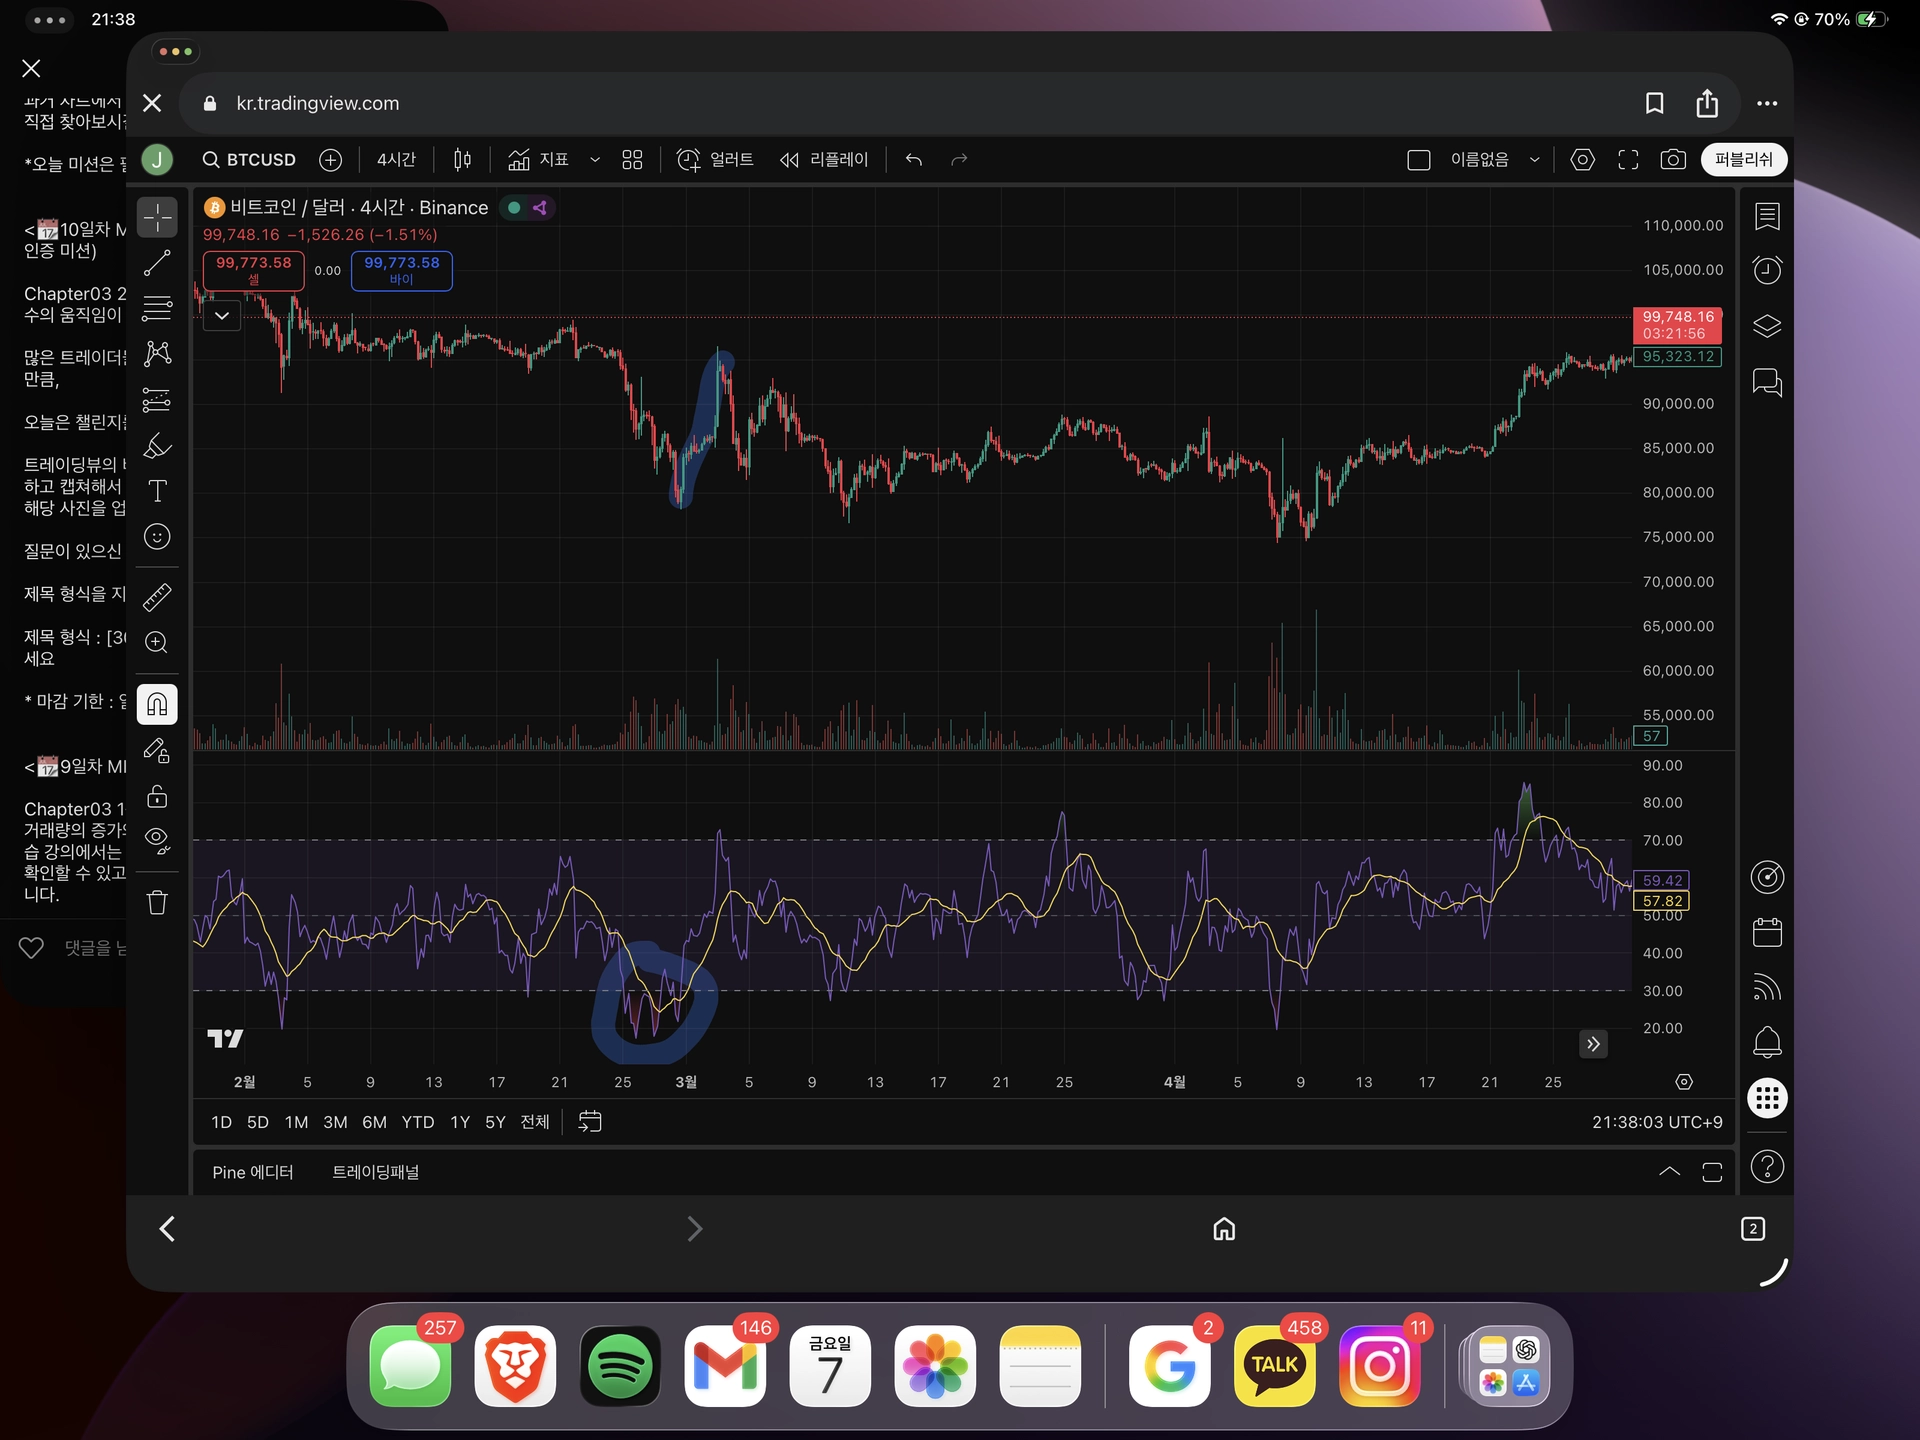Select the text annotation tool
1920x1440 pixels.
(x=157, y=491)
